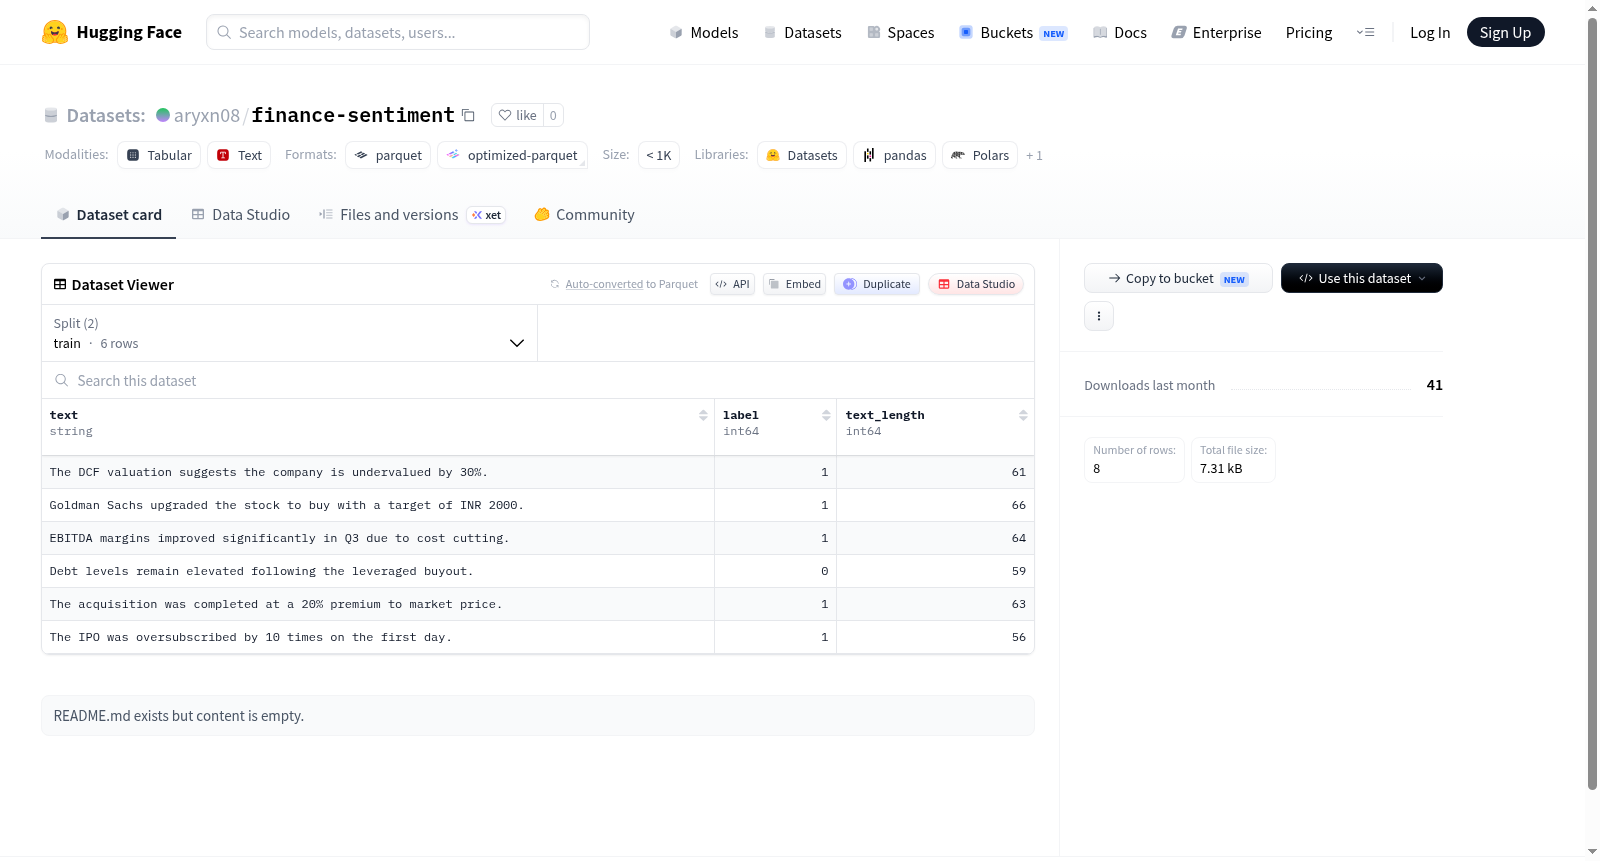
Task: Focus the Search this dataset field
Action: pos(538,381)
